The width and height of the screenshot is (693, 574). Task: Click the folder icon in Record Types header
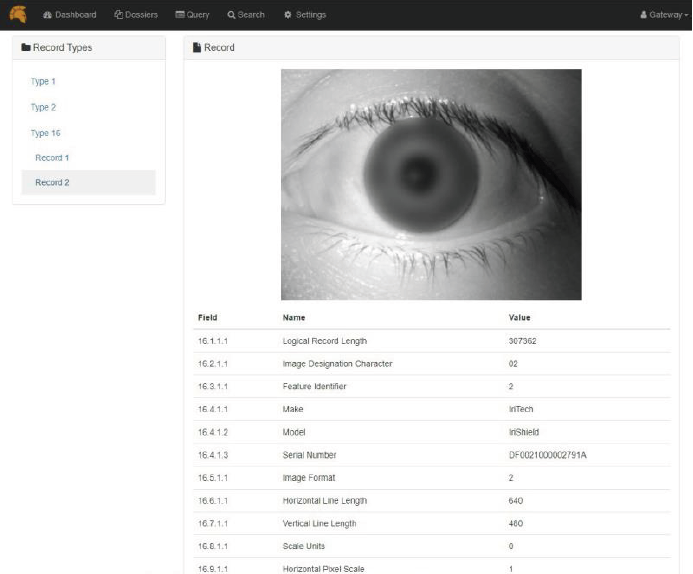click(26, 47)
